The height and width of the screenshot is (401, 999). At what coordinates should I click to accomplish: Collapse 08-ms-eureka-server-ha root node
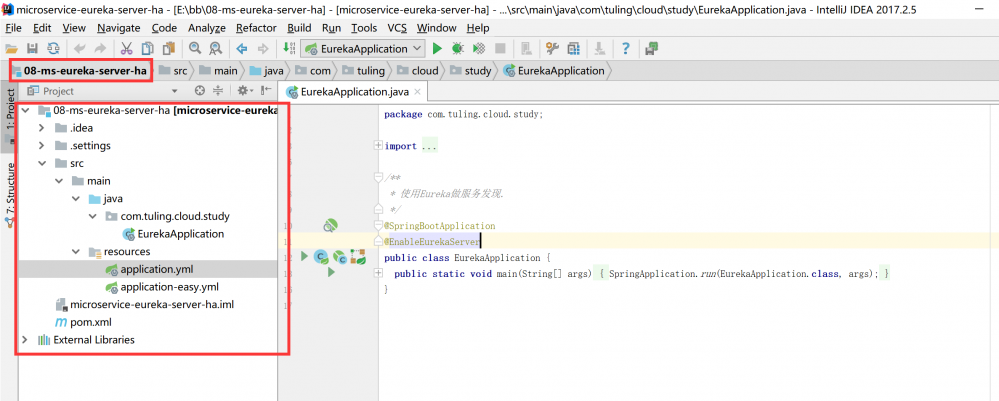[x=26, y=110]
